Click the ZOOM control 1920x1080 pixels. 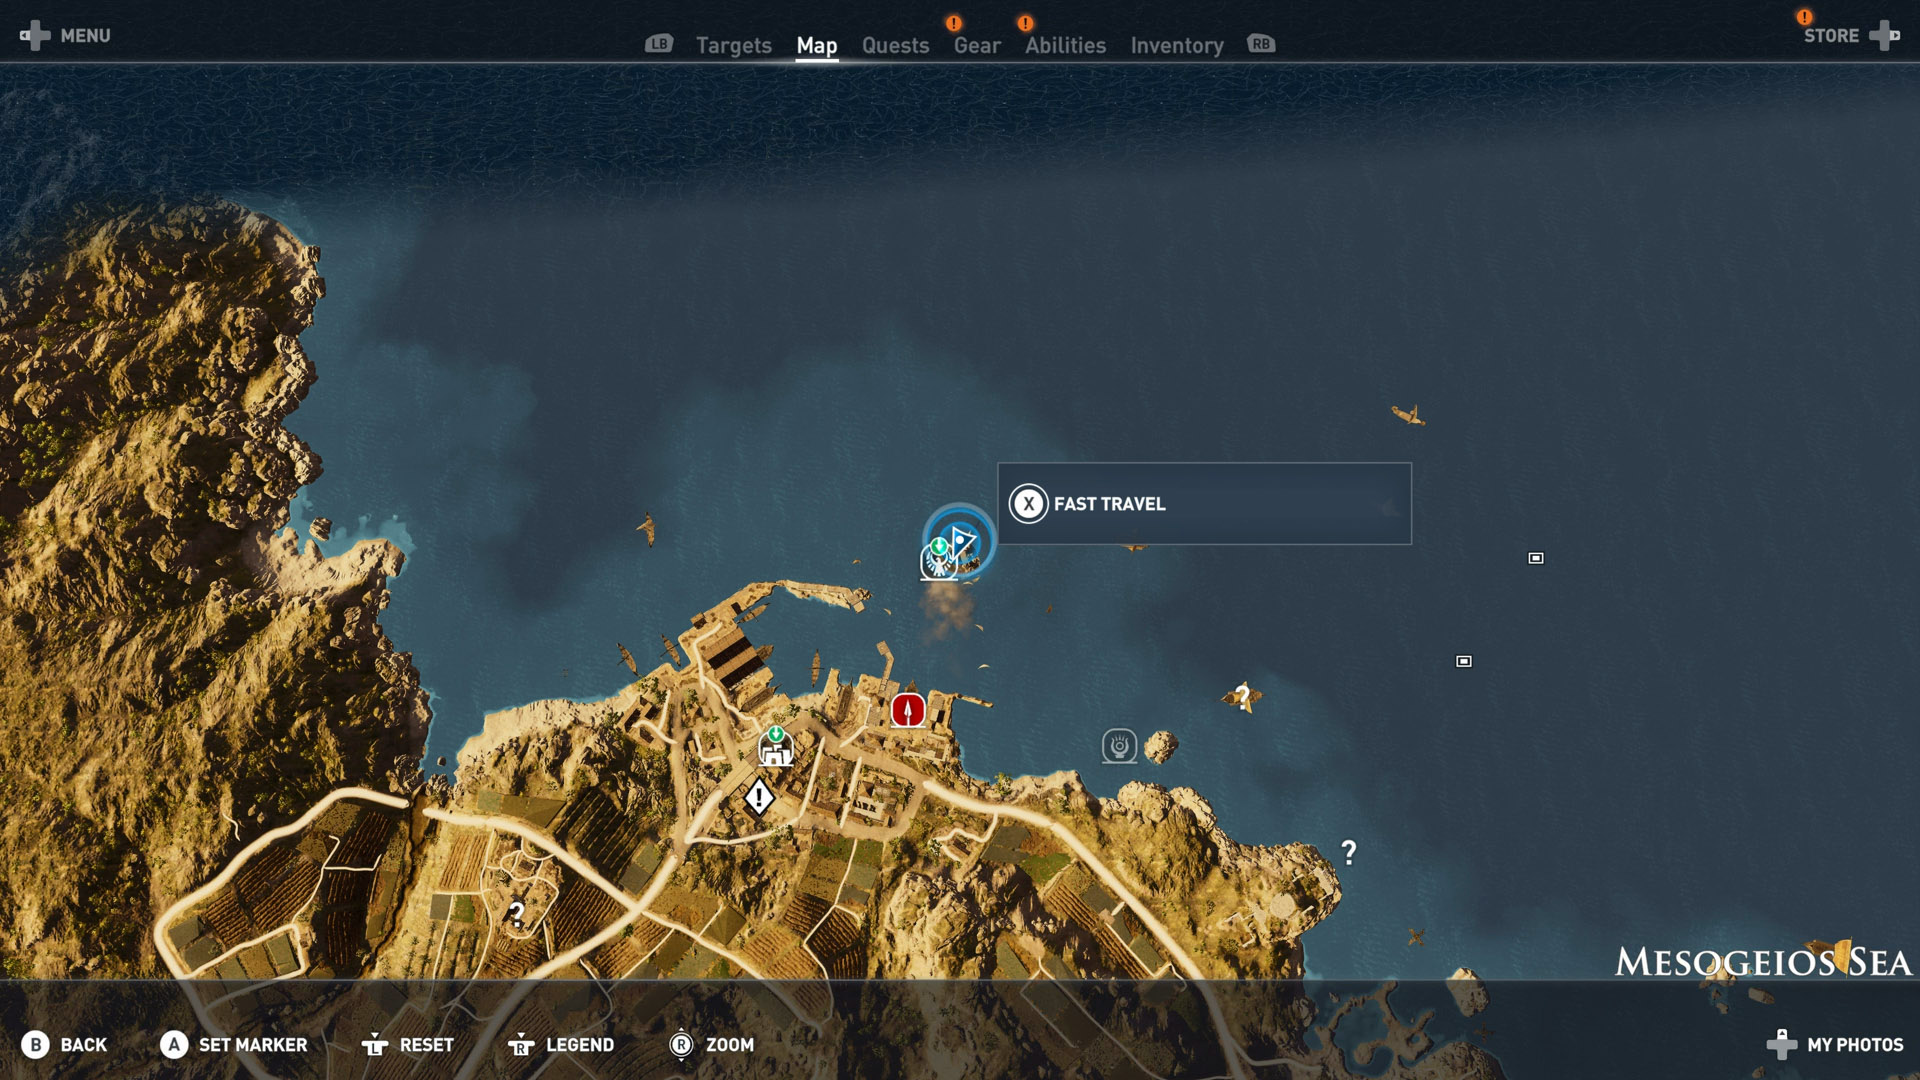712,1045
